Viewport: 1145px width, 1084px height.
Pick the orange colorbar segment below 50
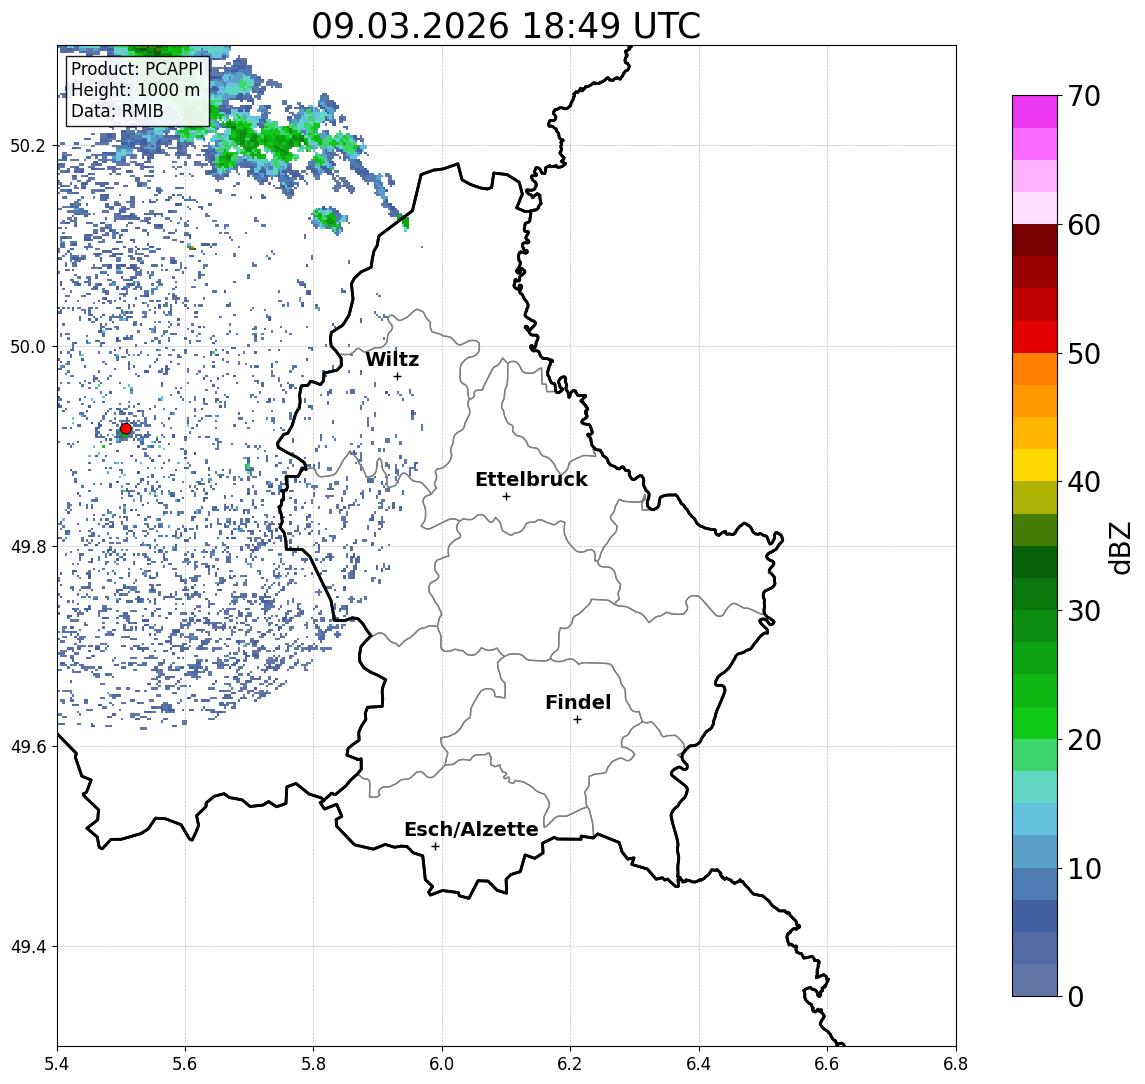tap(1035, 369)
